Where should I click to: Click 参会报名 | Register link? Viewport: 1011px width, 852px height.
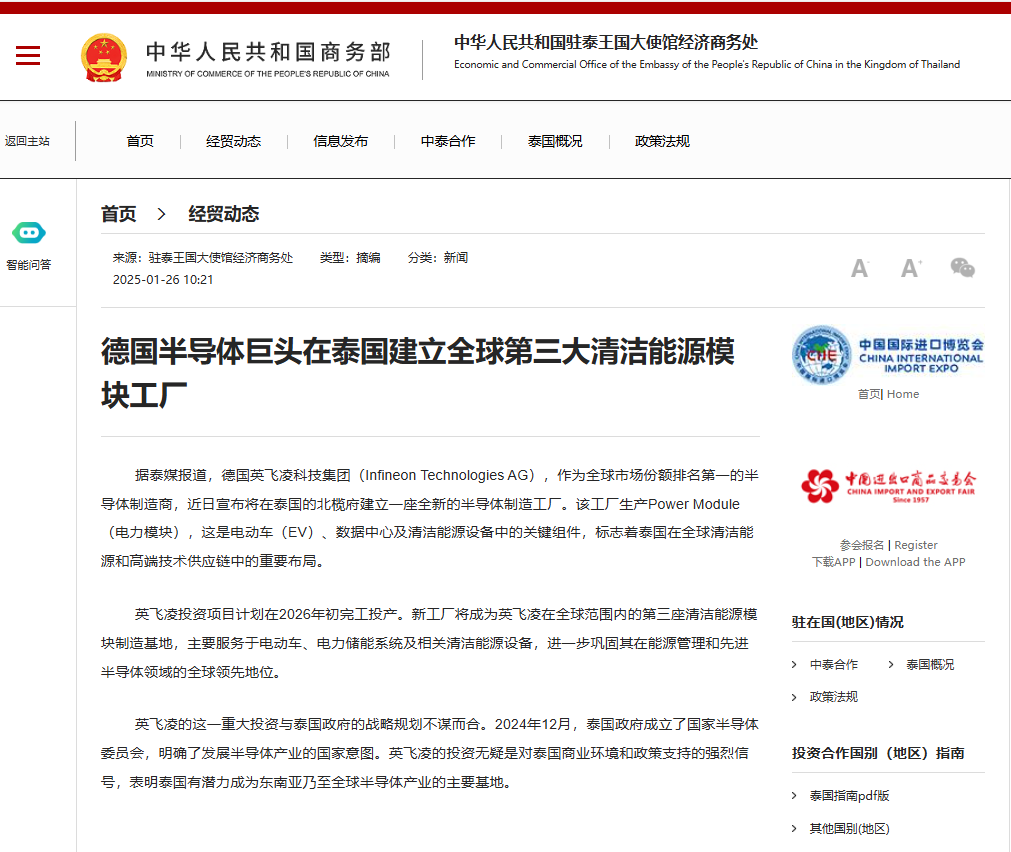[x=888, y=545]
